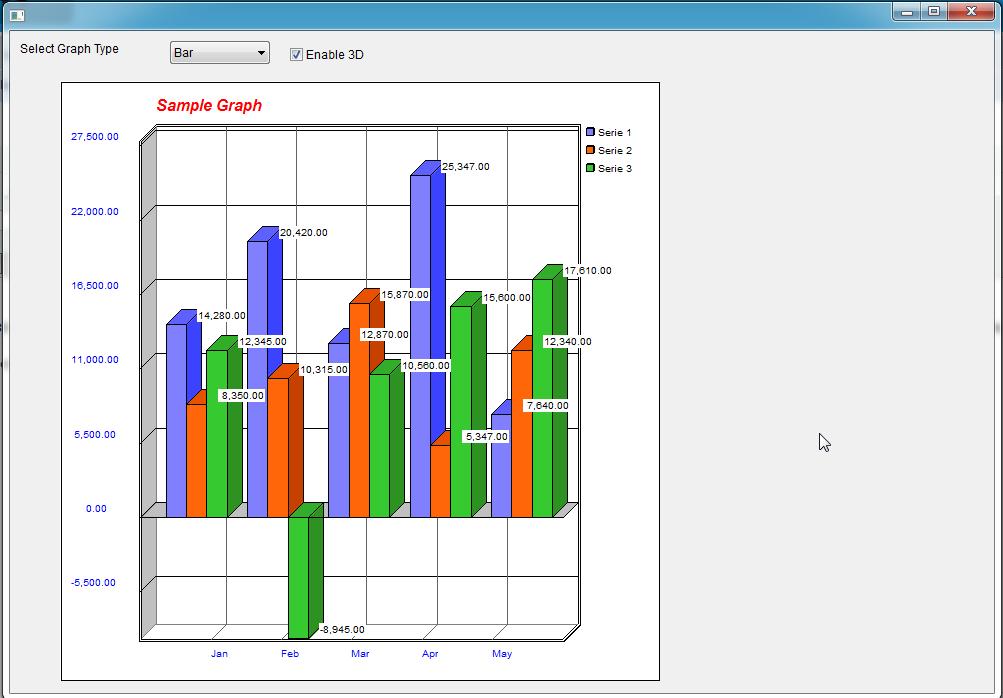Click the 27,500.00 y-axis label
1003x698 pixels.
pyautogui.click(x=95, y=137)
